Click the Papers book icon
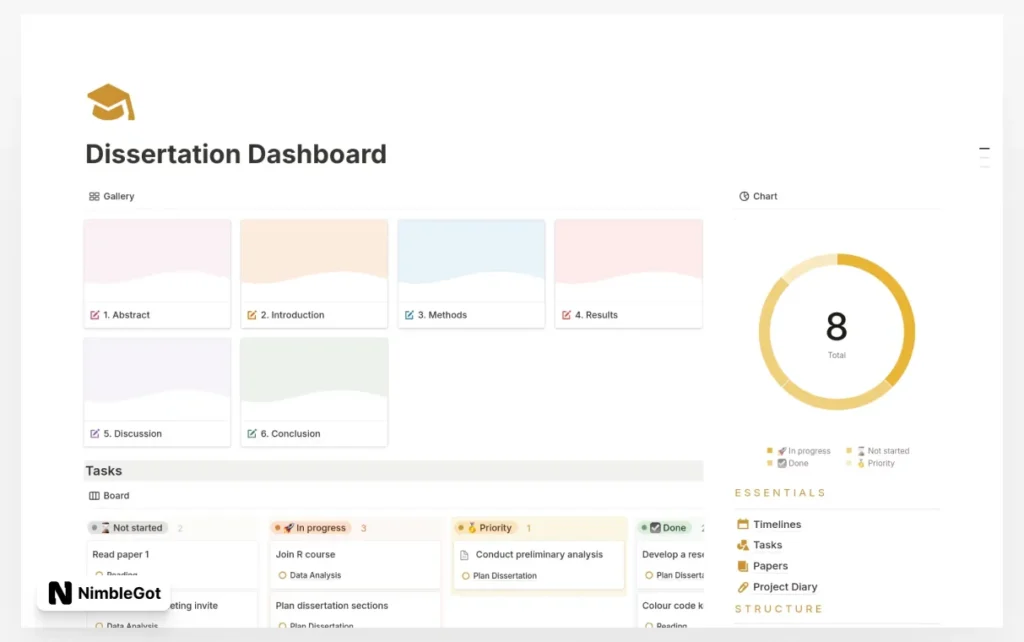Screen dimensions: 1024x642 coord(743,566)
